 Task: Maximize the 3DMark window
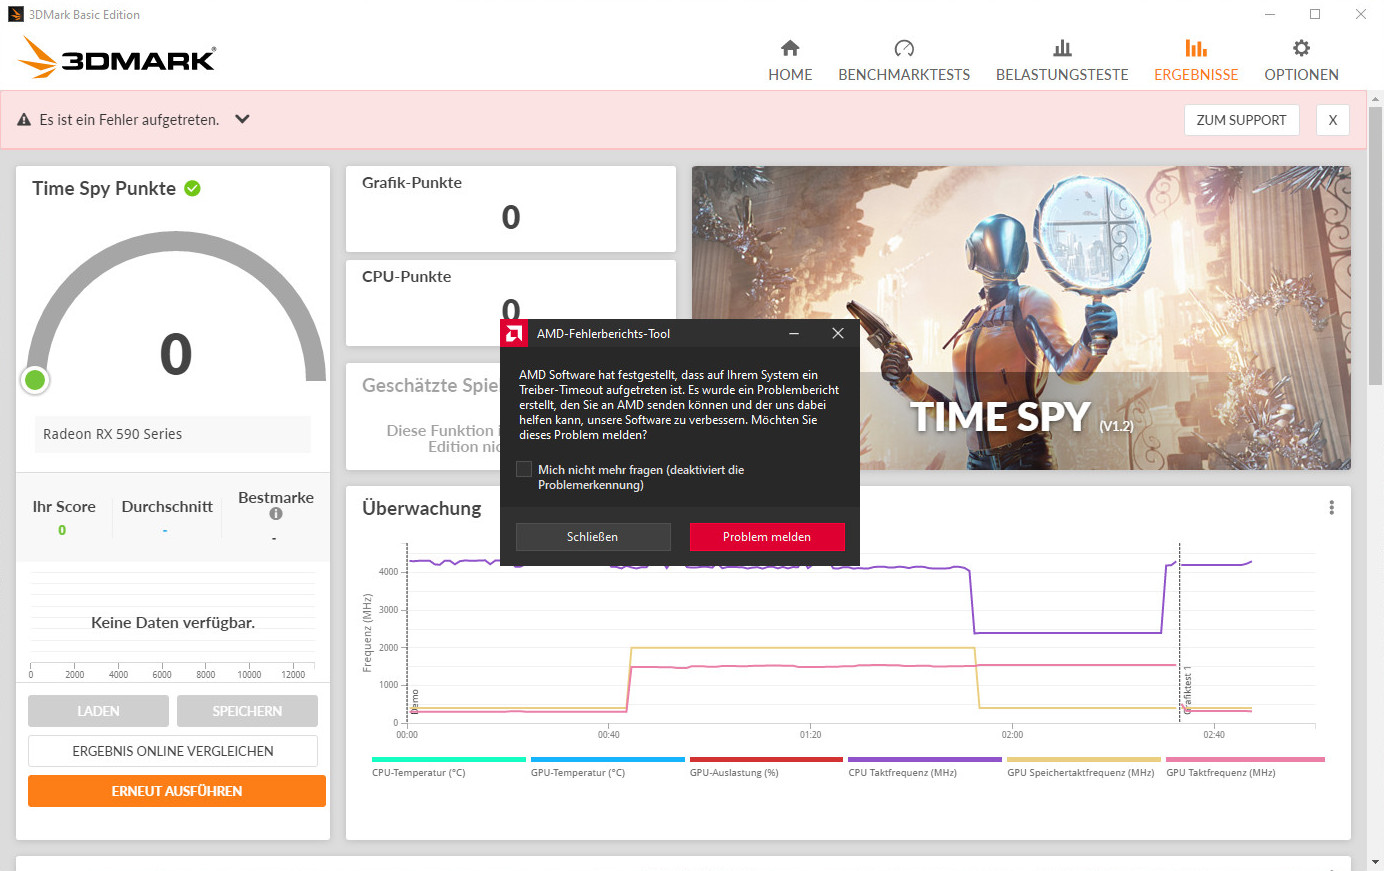coord(1315,14)
